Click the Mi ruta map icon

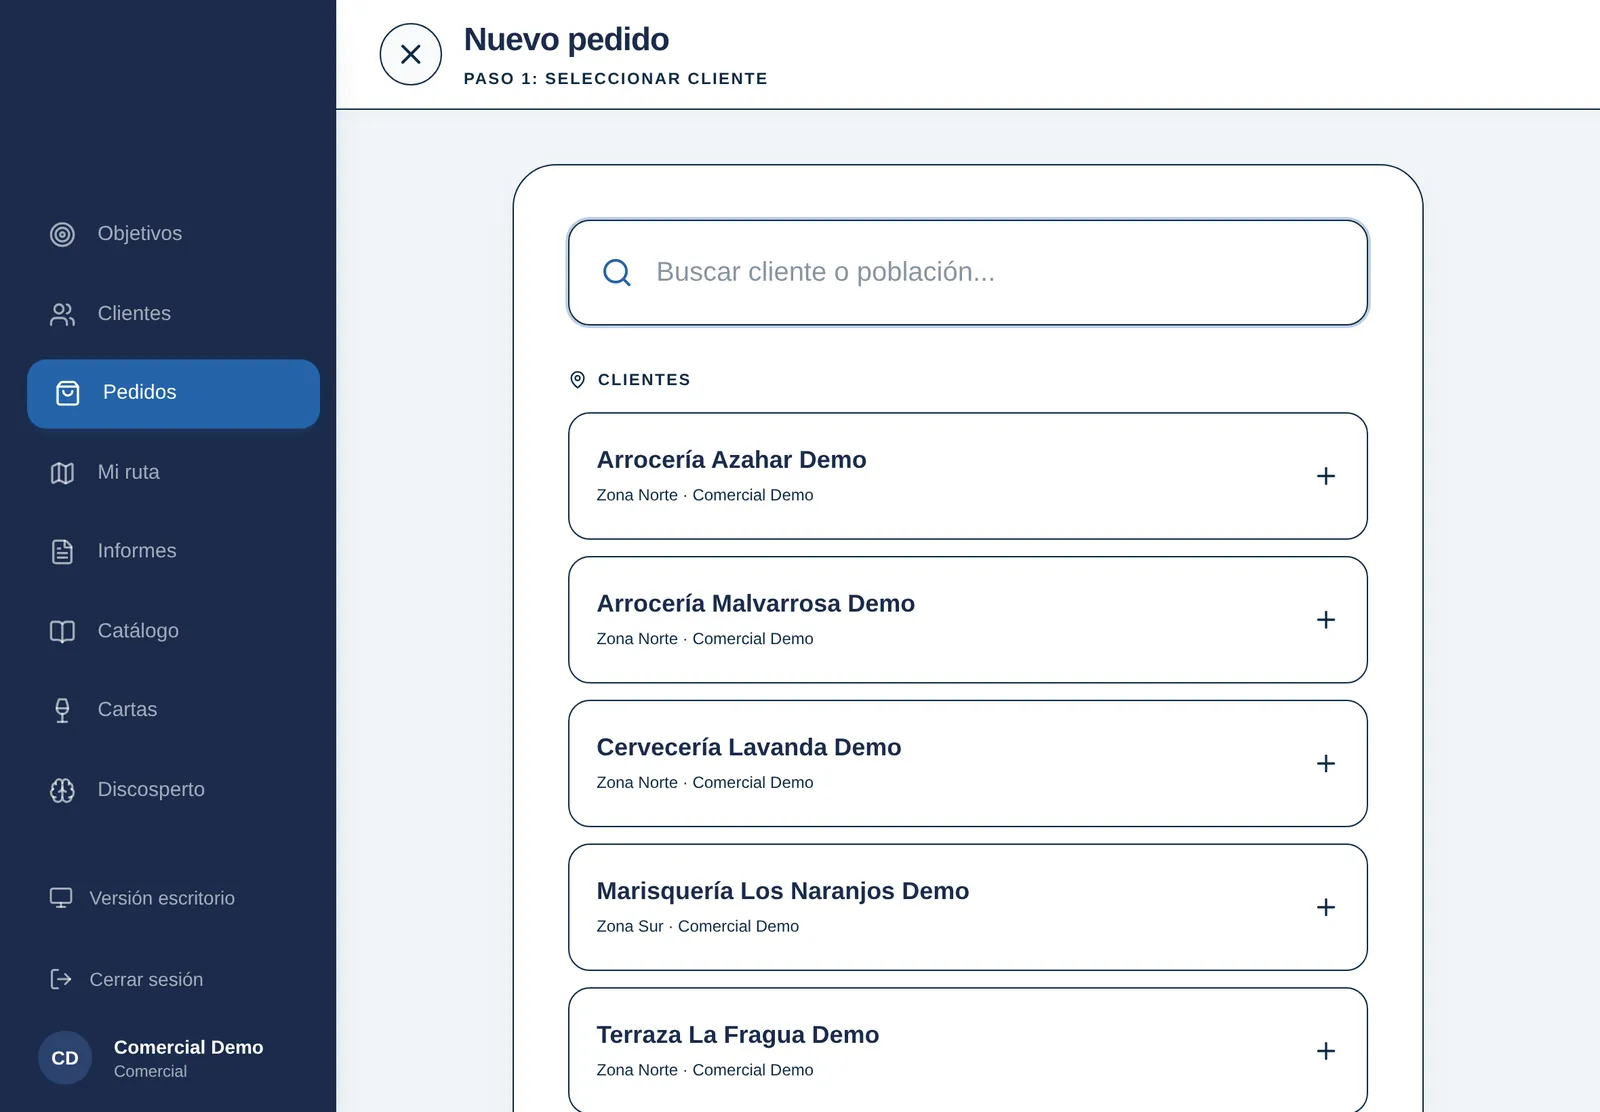(62, 472)
